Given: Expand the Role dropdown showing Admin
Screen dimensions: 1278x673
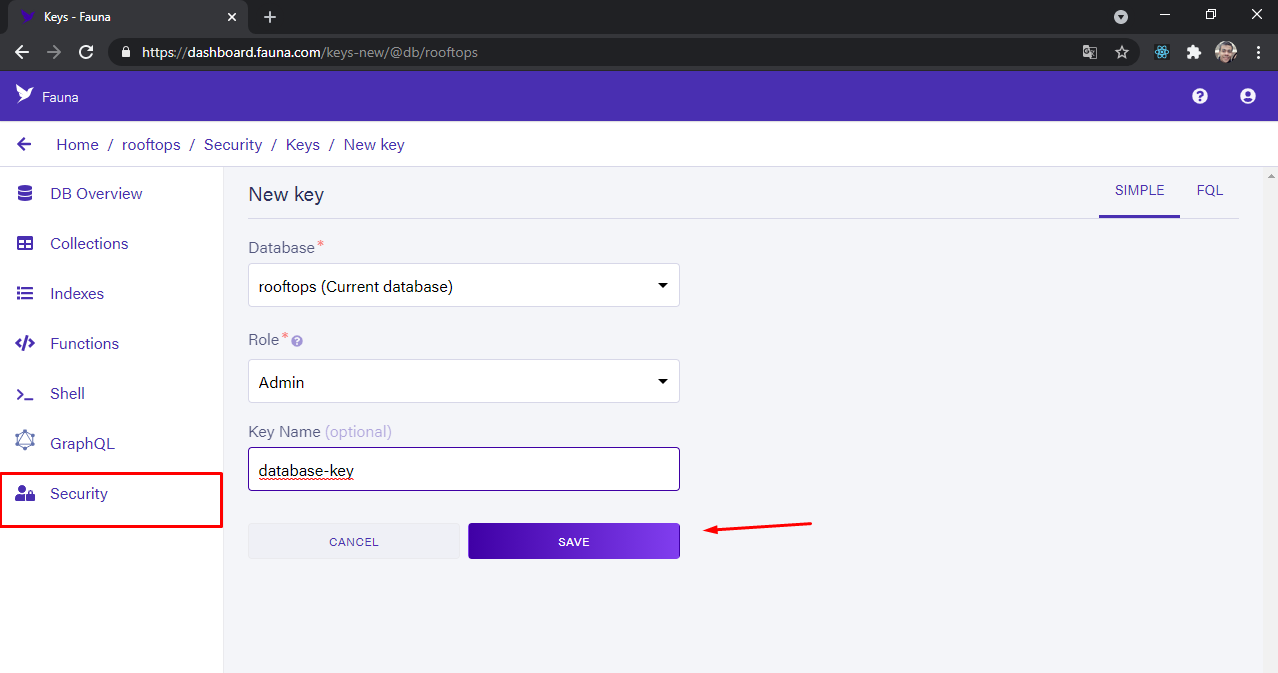Looking at the screenshot, I should tap(464, 381).
